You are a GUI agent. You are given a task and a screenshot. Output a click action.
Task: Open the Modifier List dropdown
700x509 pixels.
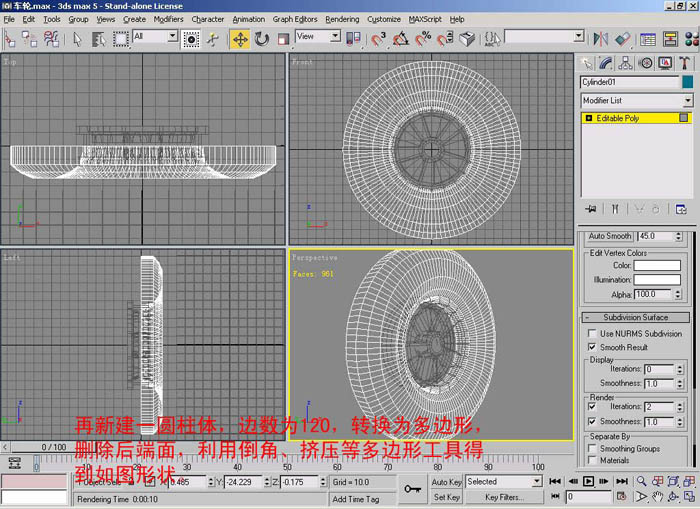click(x=637, y=100)
